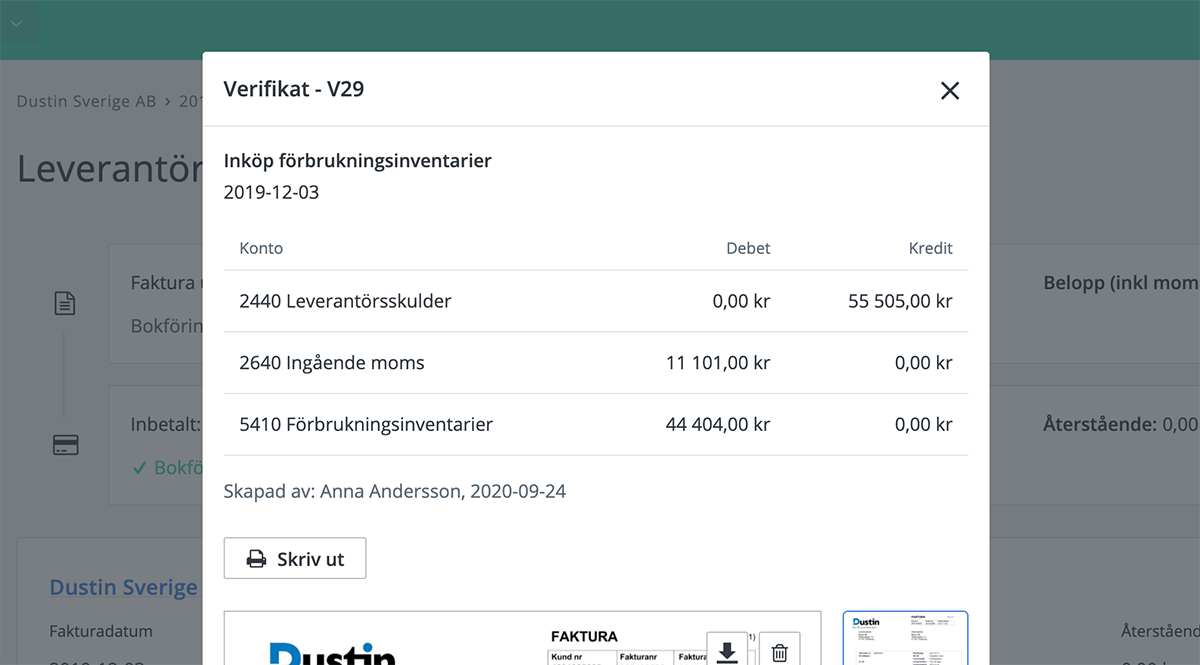Download the attached invoice file
Viewport: 1200px width, 665px height.
click(x=727, y=651)
